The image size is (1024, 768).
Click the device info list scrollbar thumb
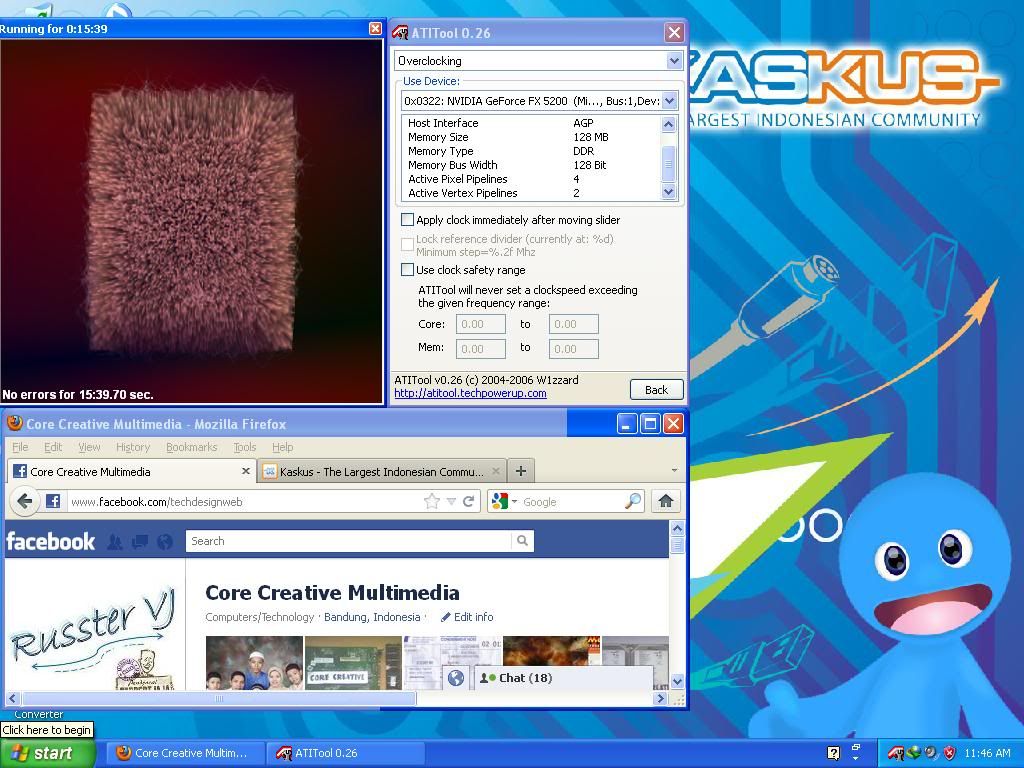[x=668, y=162]
